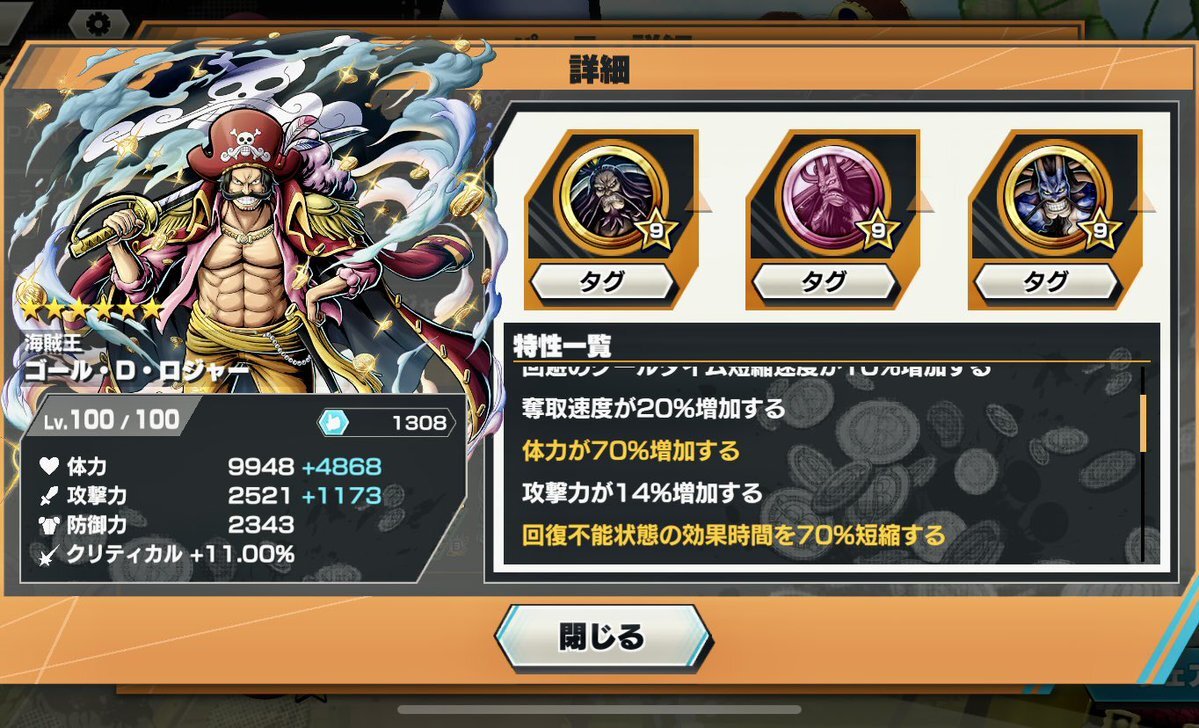Tap the sword icon beside 攻撃力
1199x728 pixels.
tap(50, 496)
